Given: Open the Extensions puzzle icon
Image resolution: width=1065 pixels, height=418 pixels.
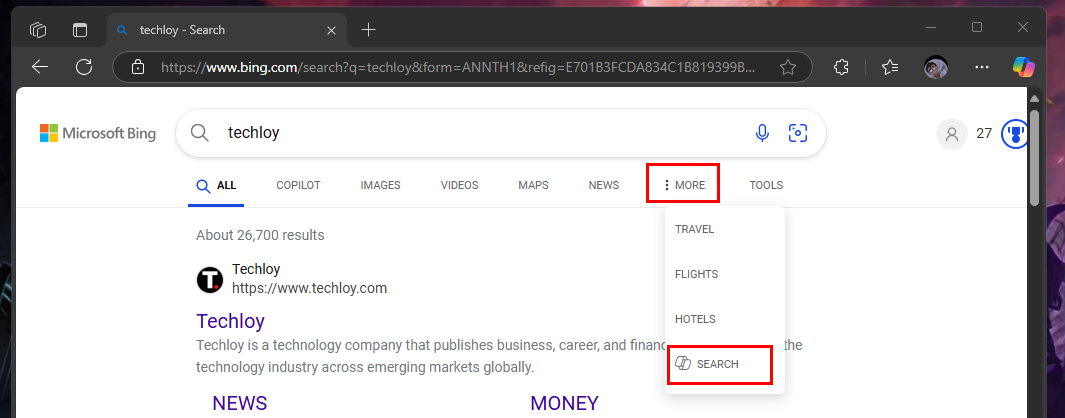Looking at the screenshot, I should tap(841, 67).
